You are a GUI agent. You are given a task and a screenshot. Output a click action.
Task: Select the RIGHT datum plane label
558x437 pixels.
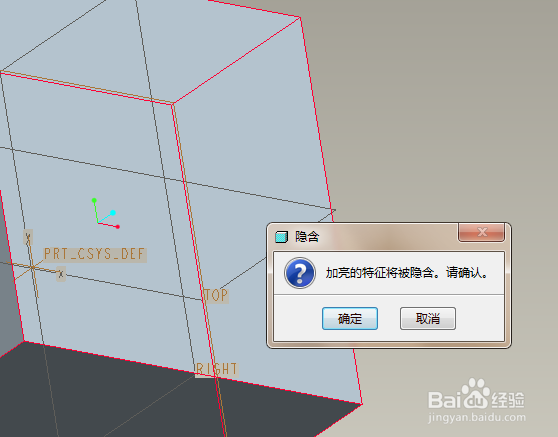pyautogui.click(x=216, y=369)
